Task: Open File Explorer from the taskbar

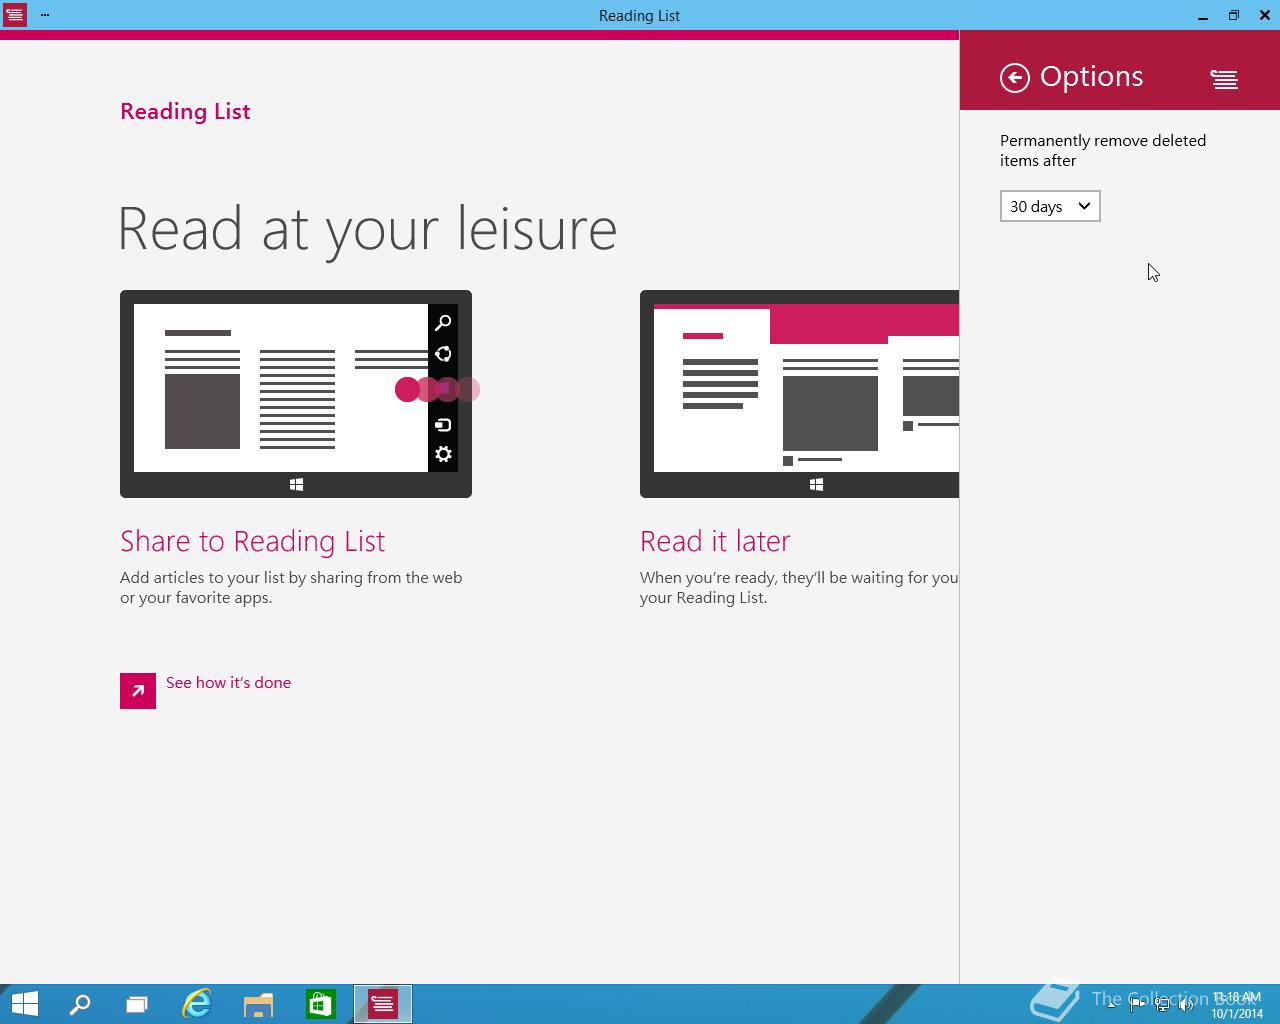Action: [258, 1004]
